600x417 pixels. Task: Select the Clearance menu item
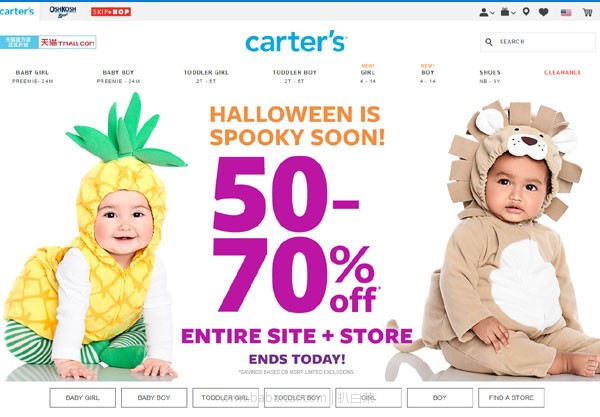point(562,72)
